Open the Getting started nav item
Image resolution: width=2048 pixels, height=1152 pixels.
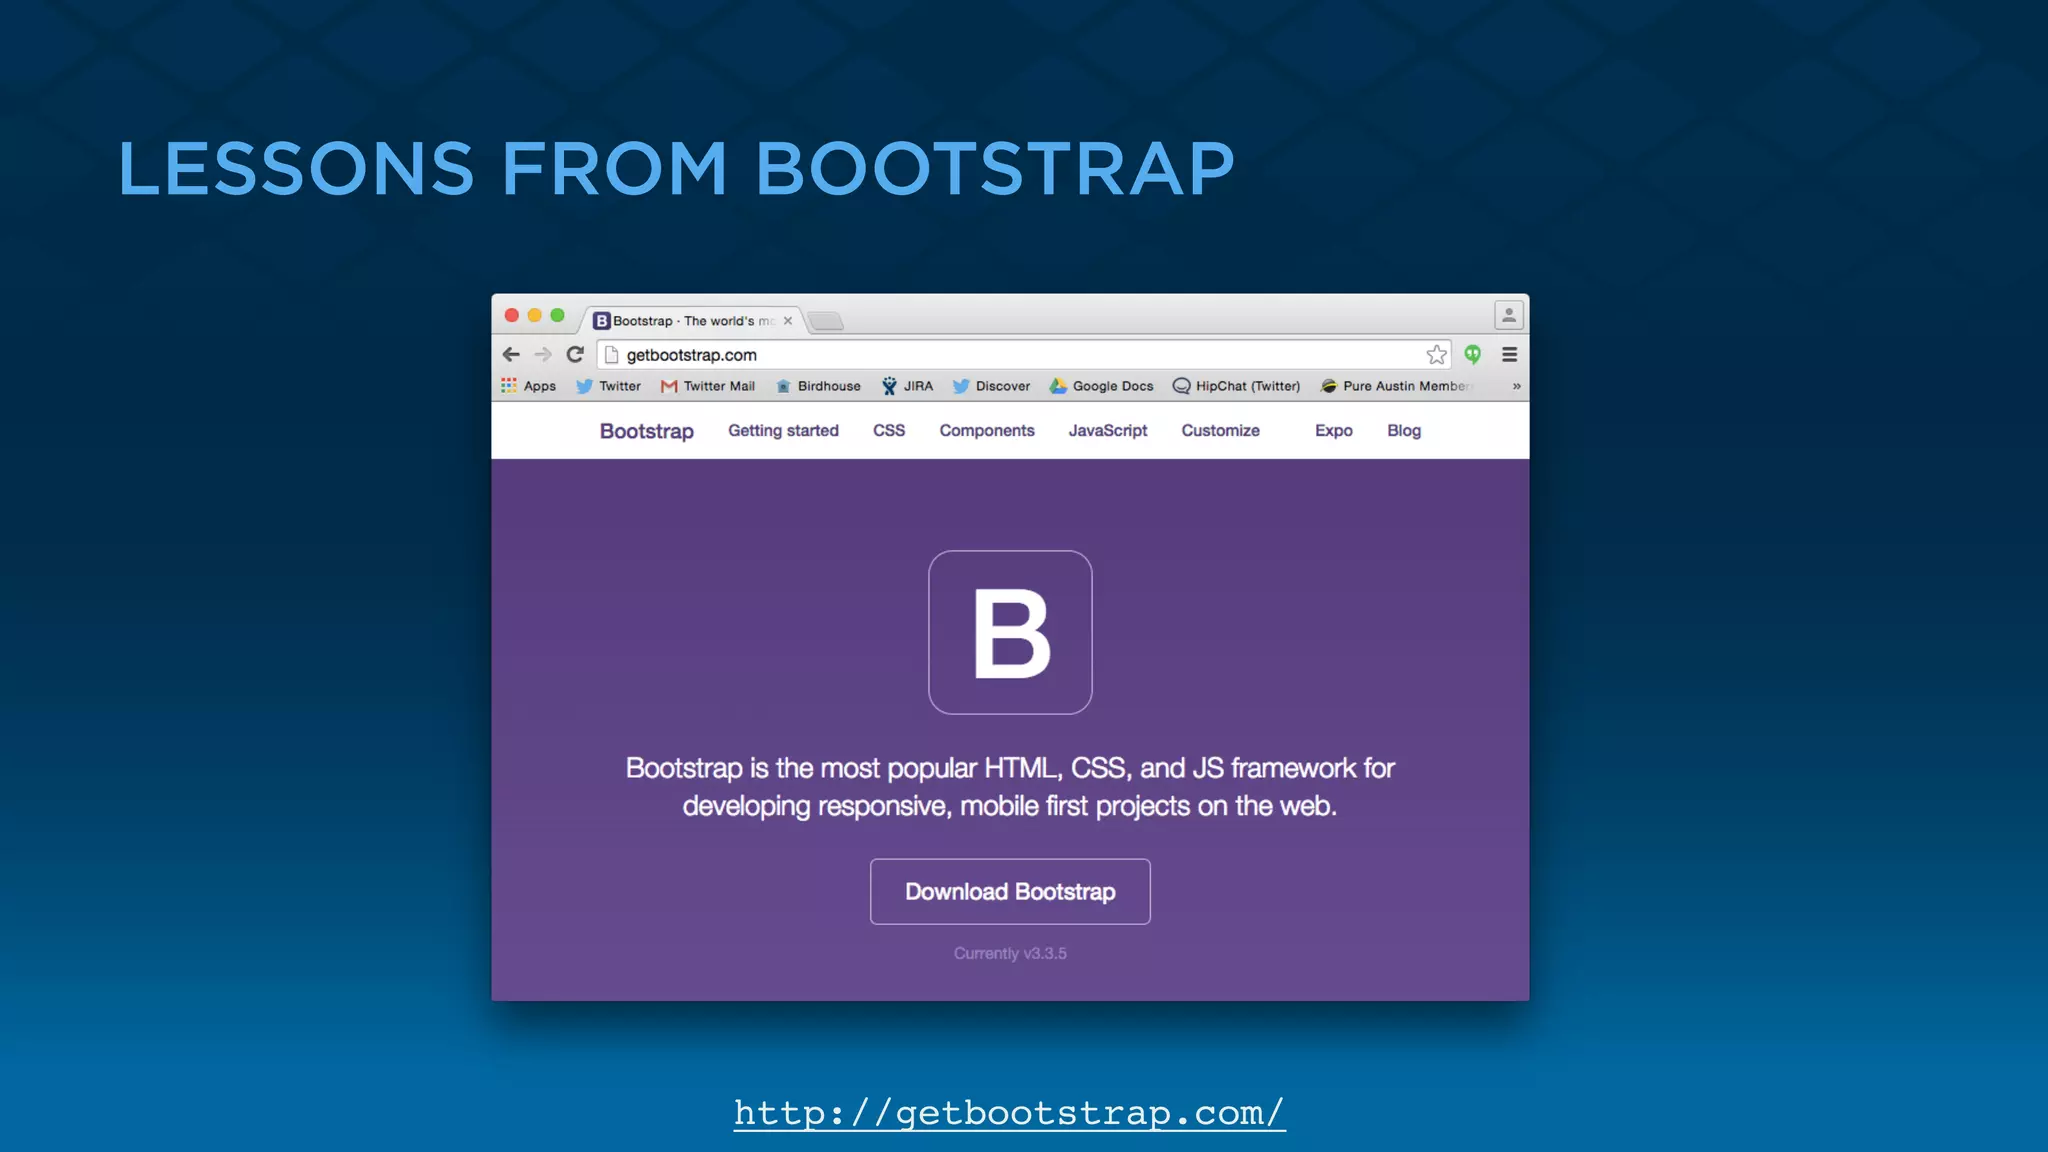point(783,430)
